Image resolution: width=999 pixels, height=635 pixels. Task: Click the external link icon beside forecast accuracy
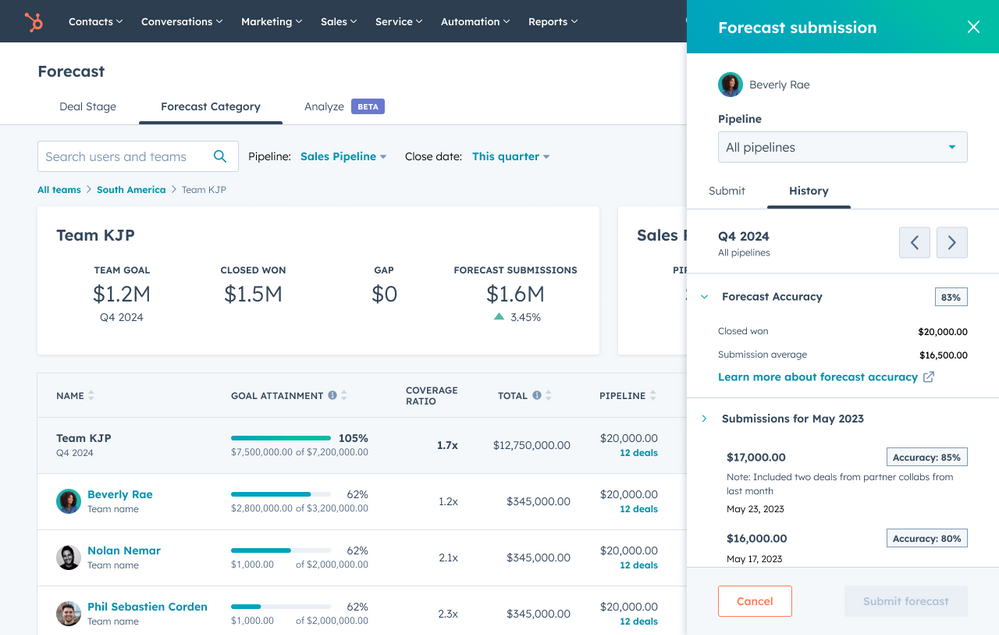(x=929, y=377)
